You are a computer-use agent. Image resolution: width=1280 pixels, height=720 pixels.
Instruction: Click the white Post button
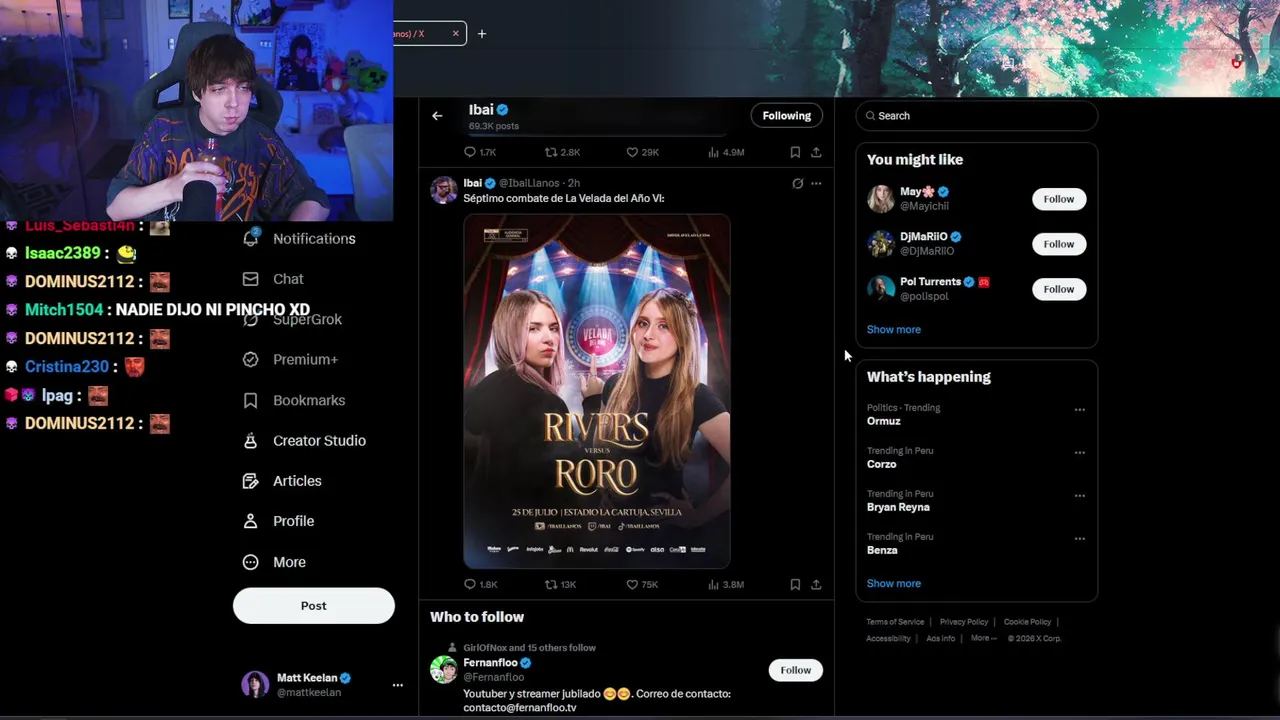coord(314,606)
